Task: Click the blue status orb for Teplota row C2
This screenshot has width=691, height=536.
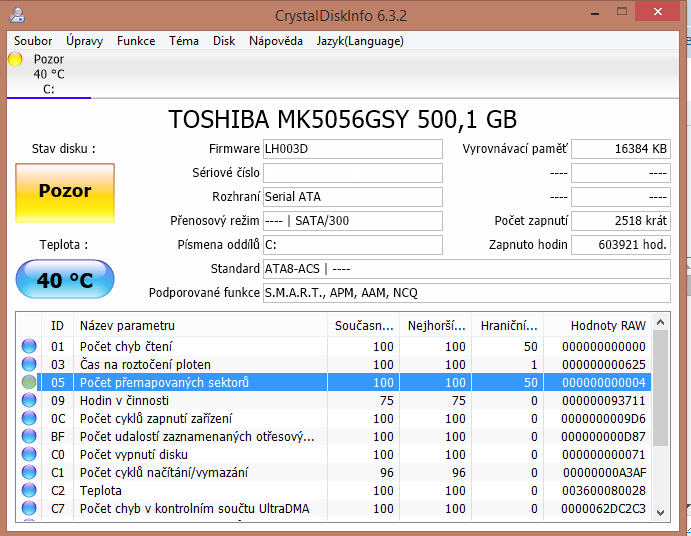Action: click(29, 491)
